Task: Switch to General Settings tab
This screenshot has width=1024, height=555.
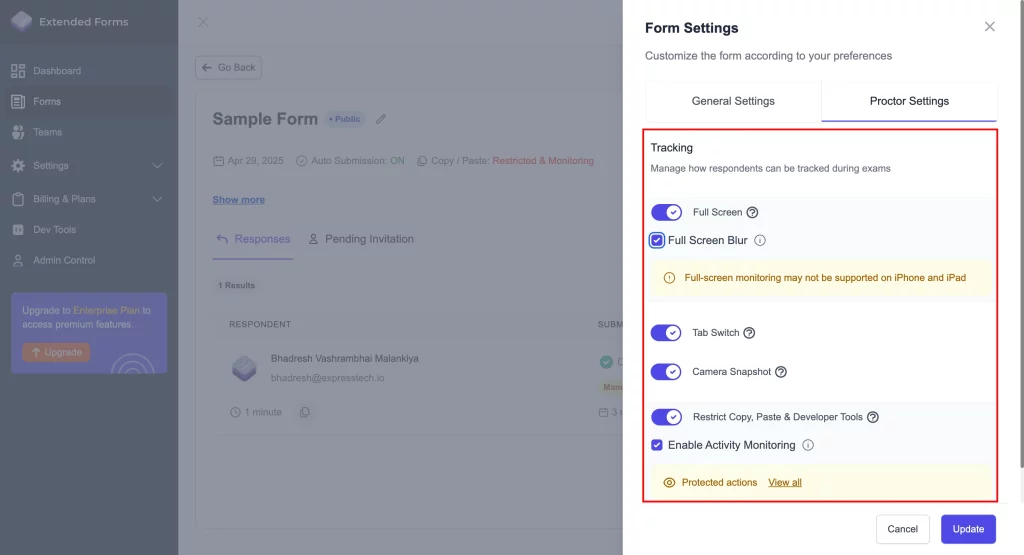Action: pyautogui.click(x=733, y=101)
